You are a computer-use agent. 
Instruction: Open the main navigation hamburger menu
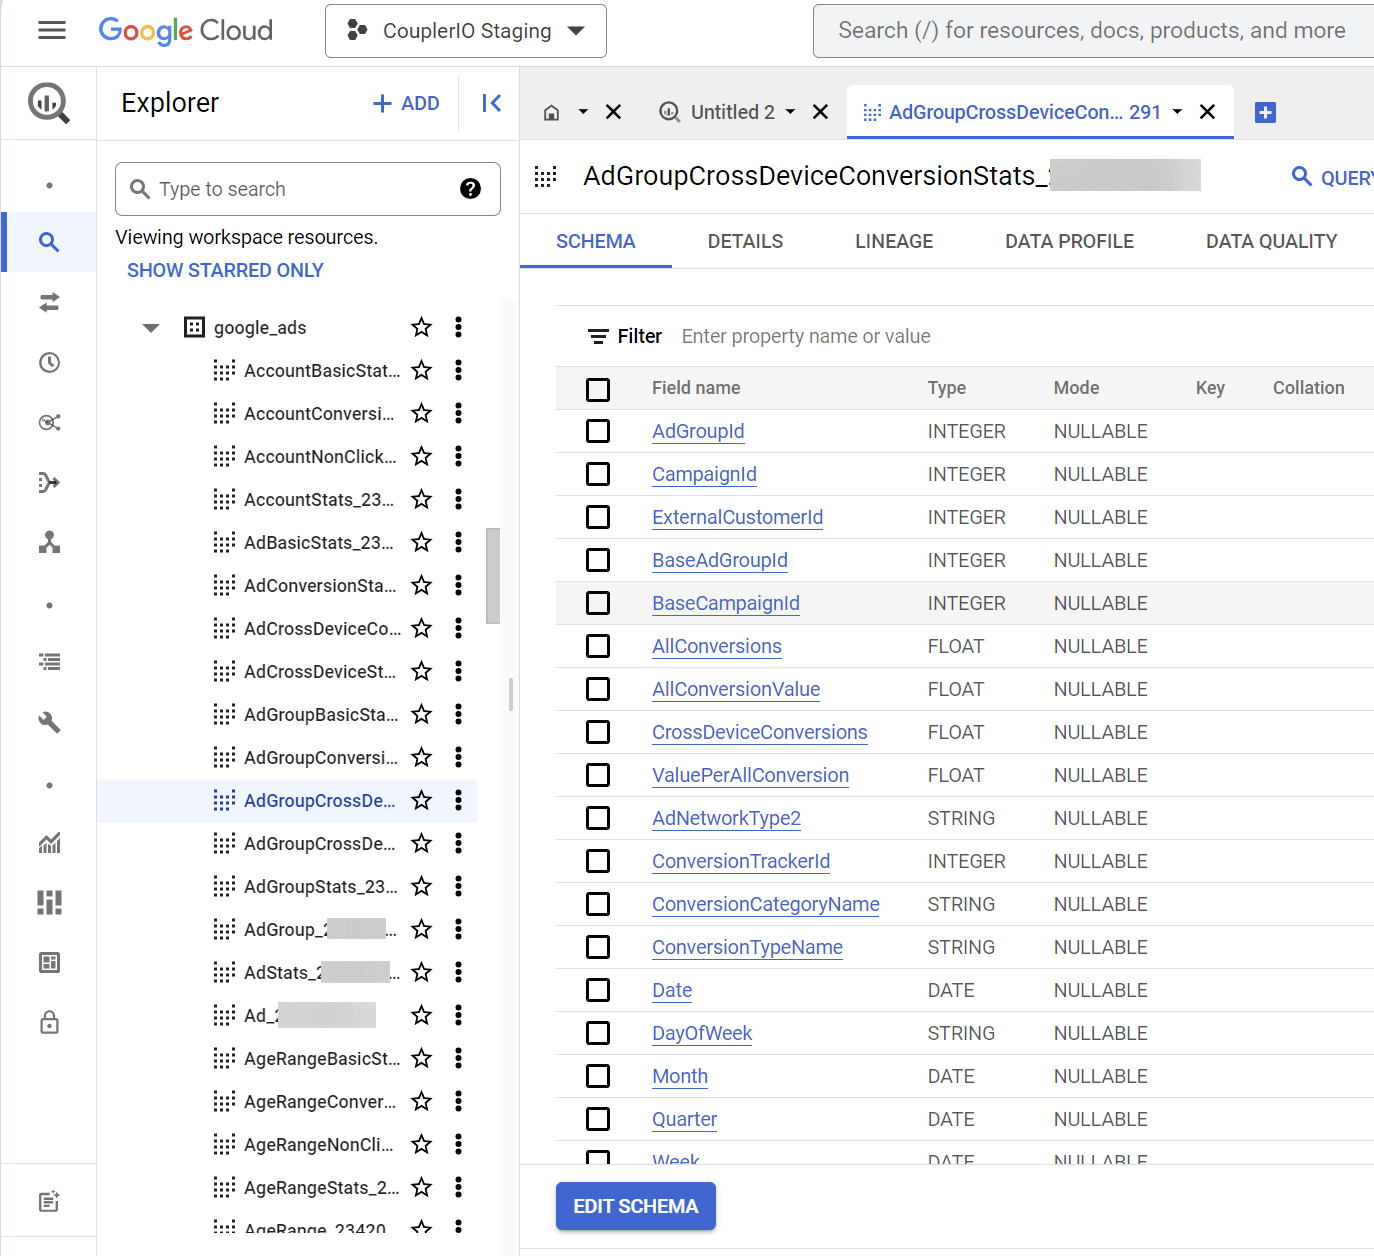coord(52,31)
